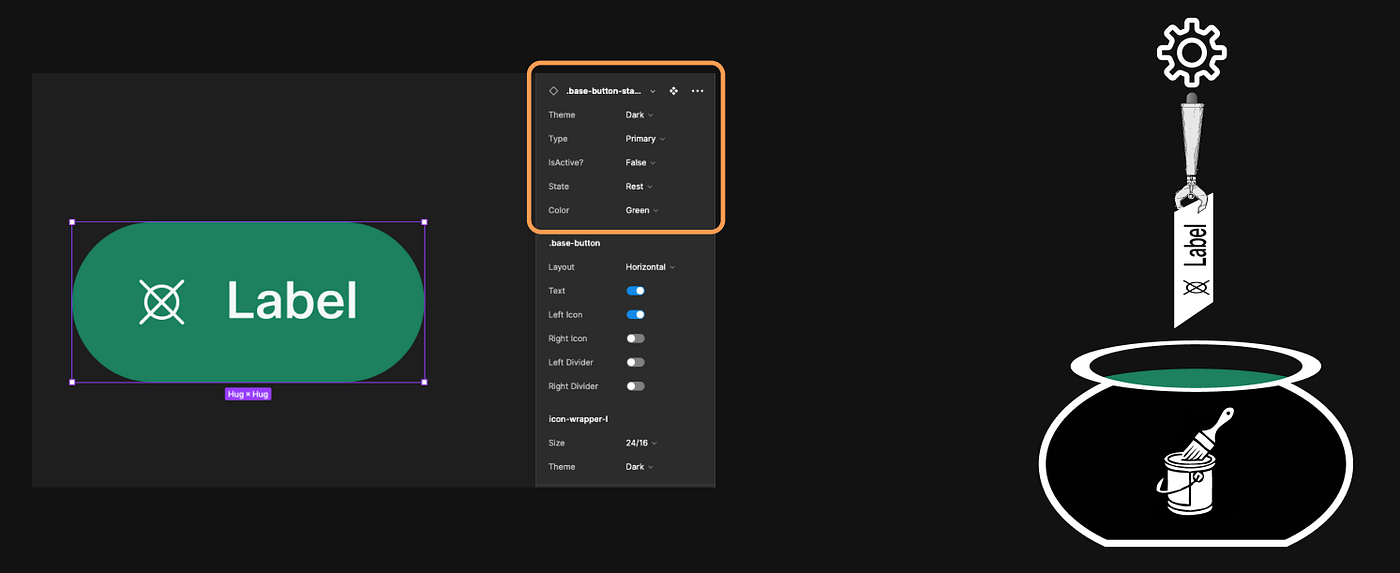Viewport: 1400px width, 573px height.
Task: Open the three-dots more options menu
Action: 698,91
